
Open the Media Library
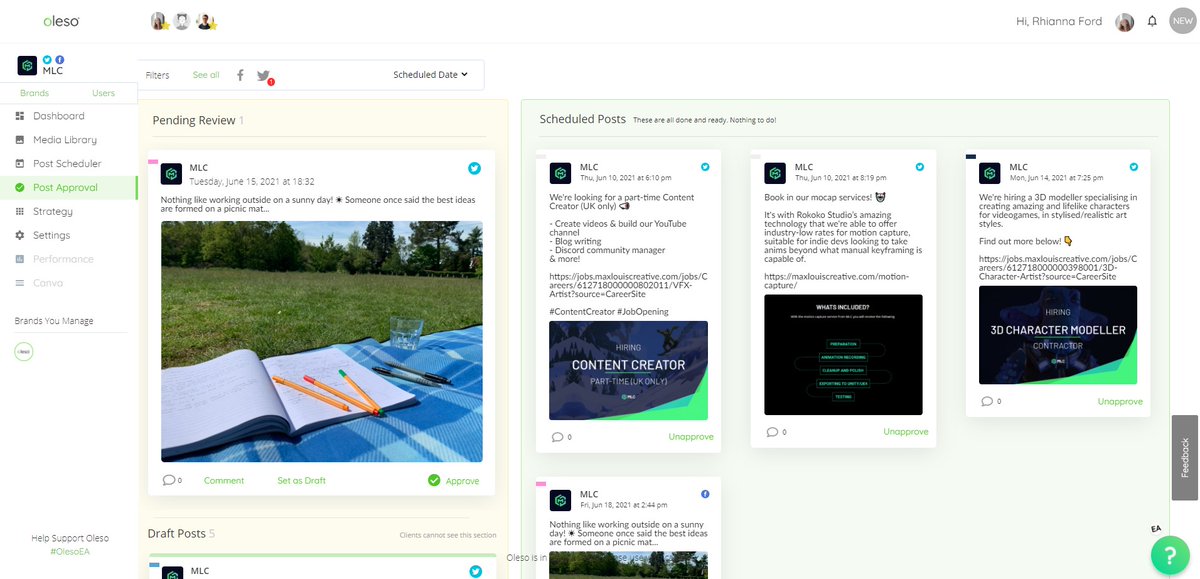(65, 140)
